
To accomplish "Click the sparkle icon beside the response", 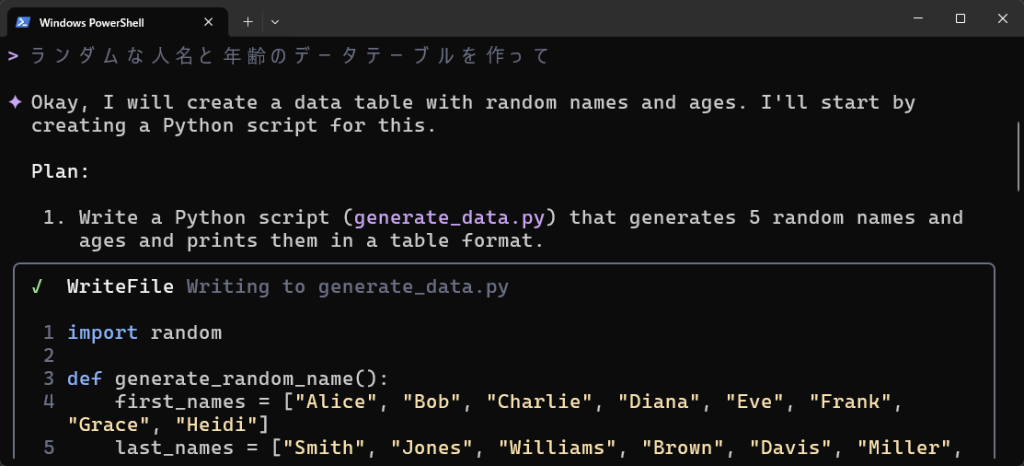I will (x=15, y=103).
